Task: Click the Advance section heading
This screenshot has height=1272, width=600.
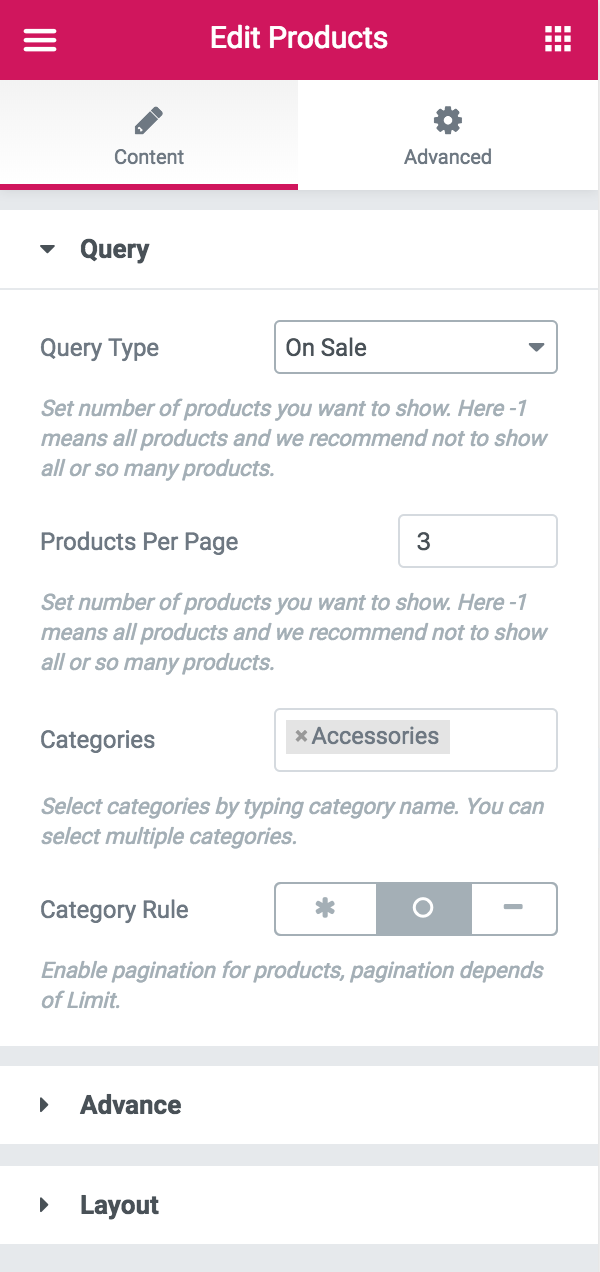Action: [131, 1105]
